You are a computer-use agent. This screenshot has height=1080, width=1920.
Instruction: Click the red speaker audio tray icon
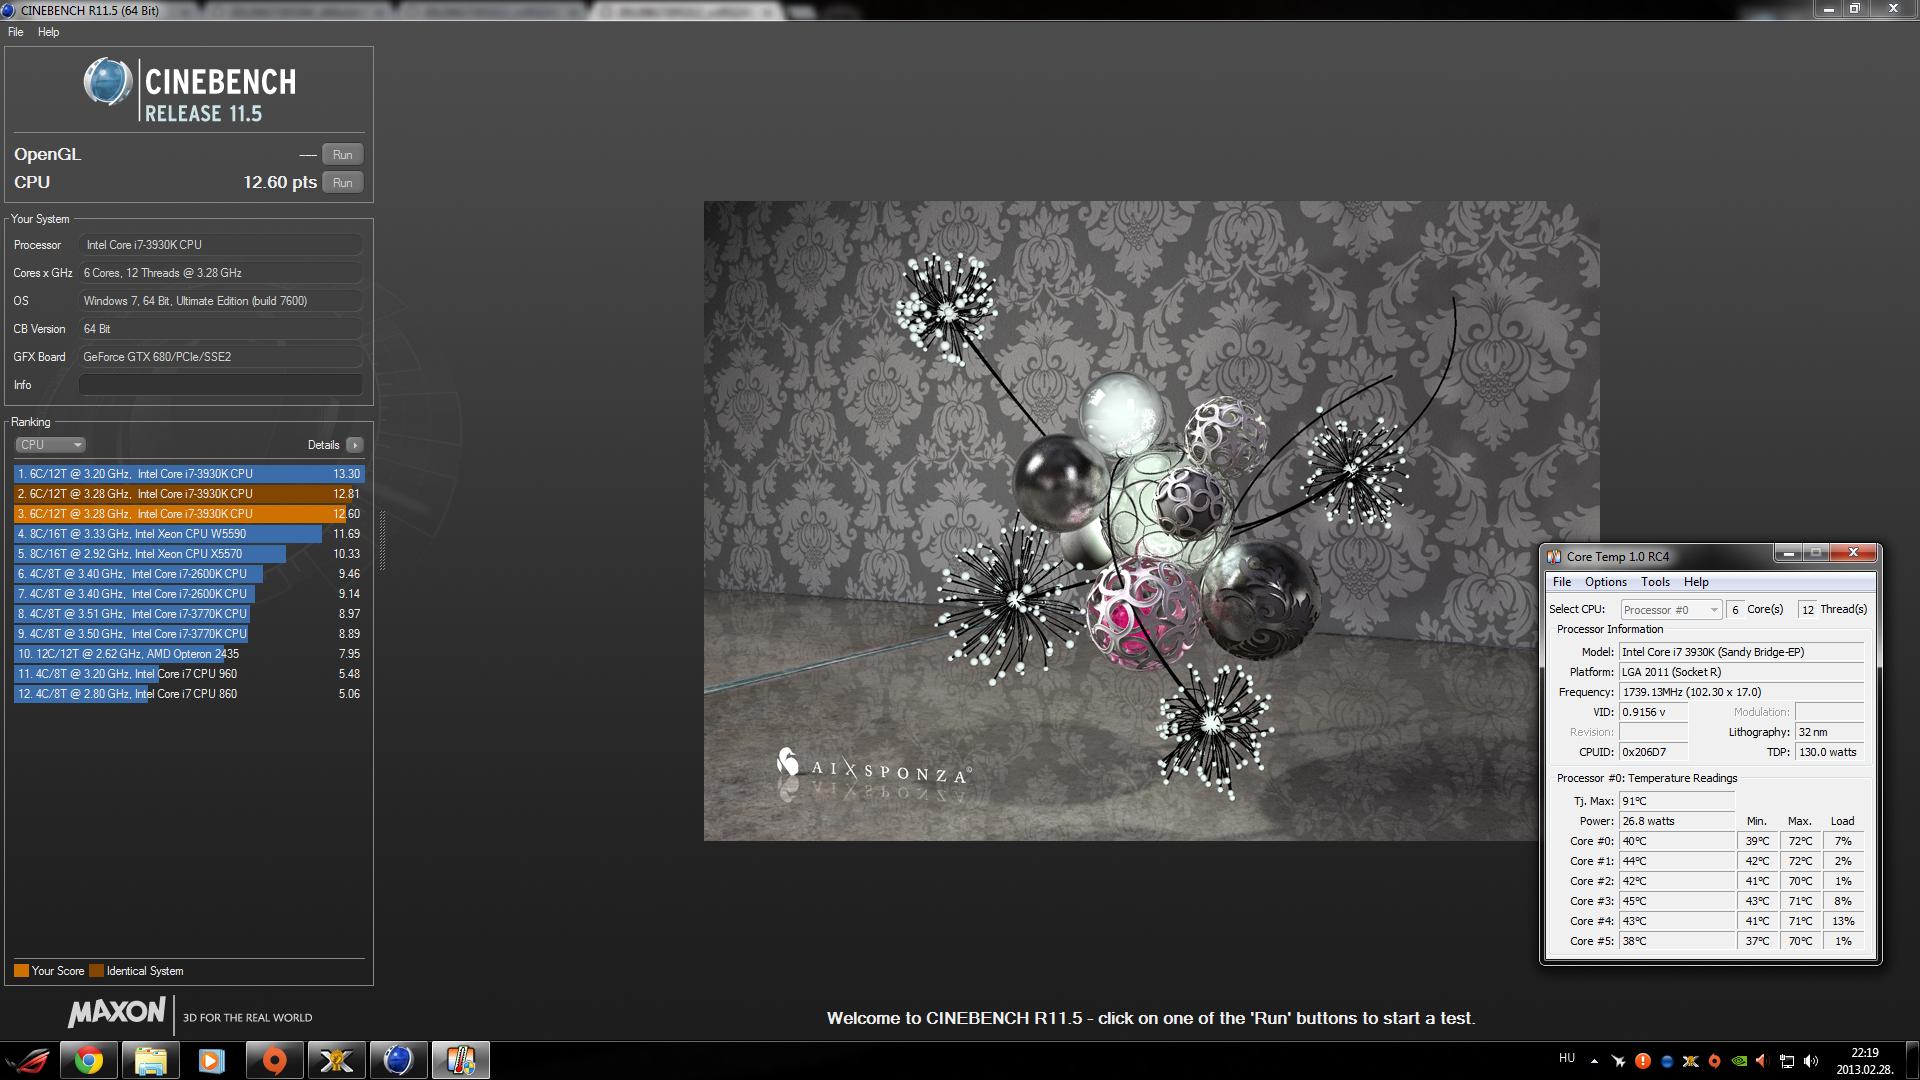(x=1762, y=1061)
